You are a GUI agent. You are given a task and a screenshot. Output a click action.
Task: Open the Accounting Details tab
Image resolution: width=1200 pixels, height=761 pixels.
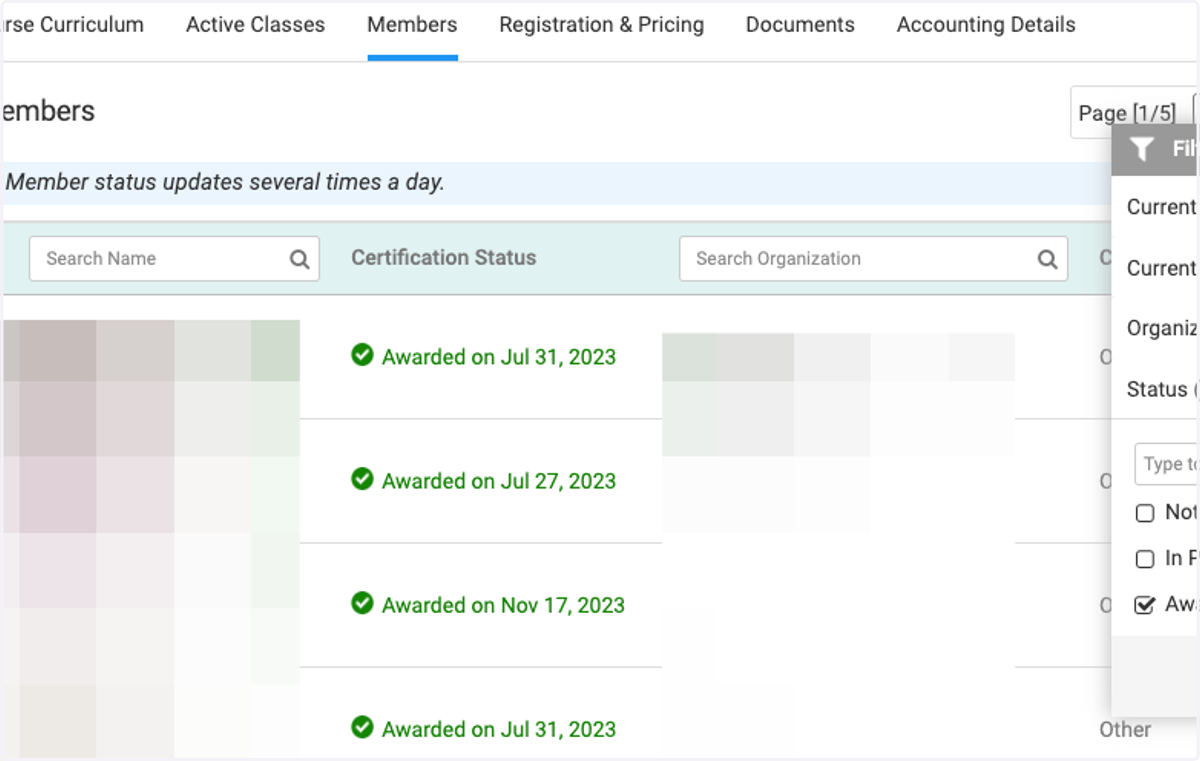pos(986,25)
